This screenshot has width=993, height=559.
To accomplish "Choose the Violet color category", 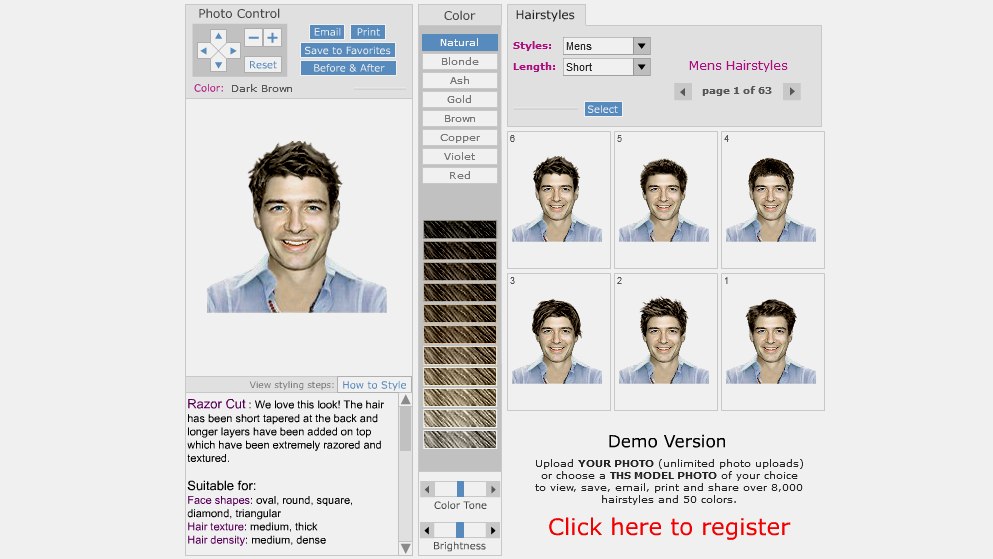I will tap(460, 157).
